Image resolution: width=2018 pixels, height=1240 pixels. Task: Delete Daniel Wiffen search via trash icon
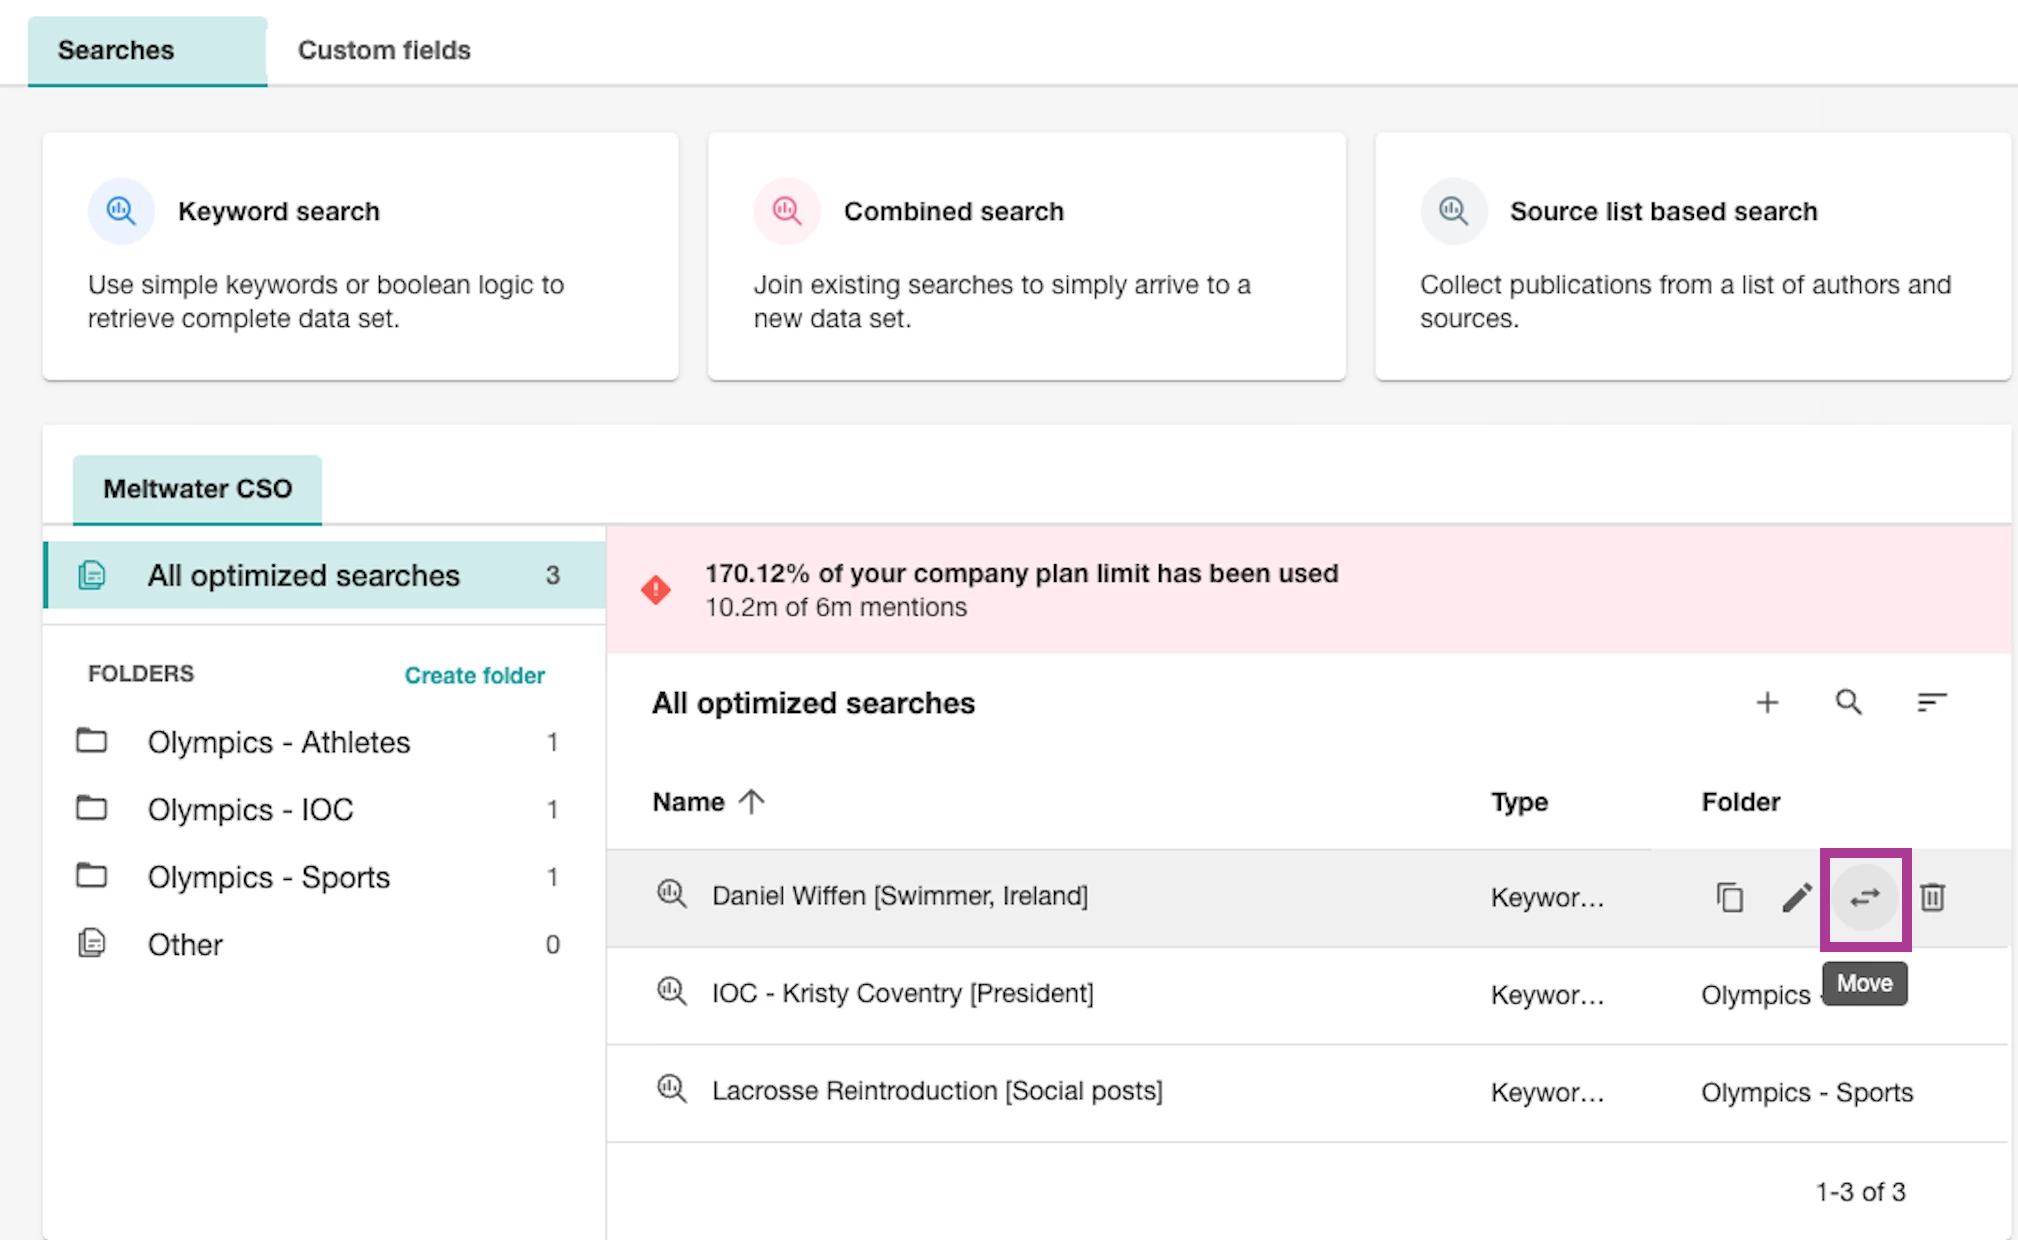1932,897
